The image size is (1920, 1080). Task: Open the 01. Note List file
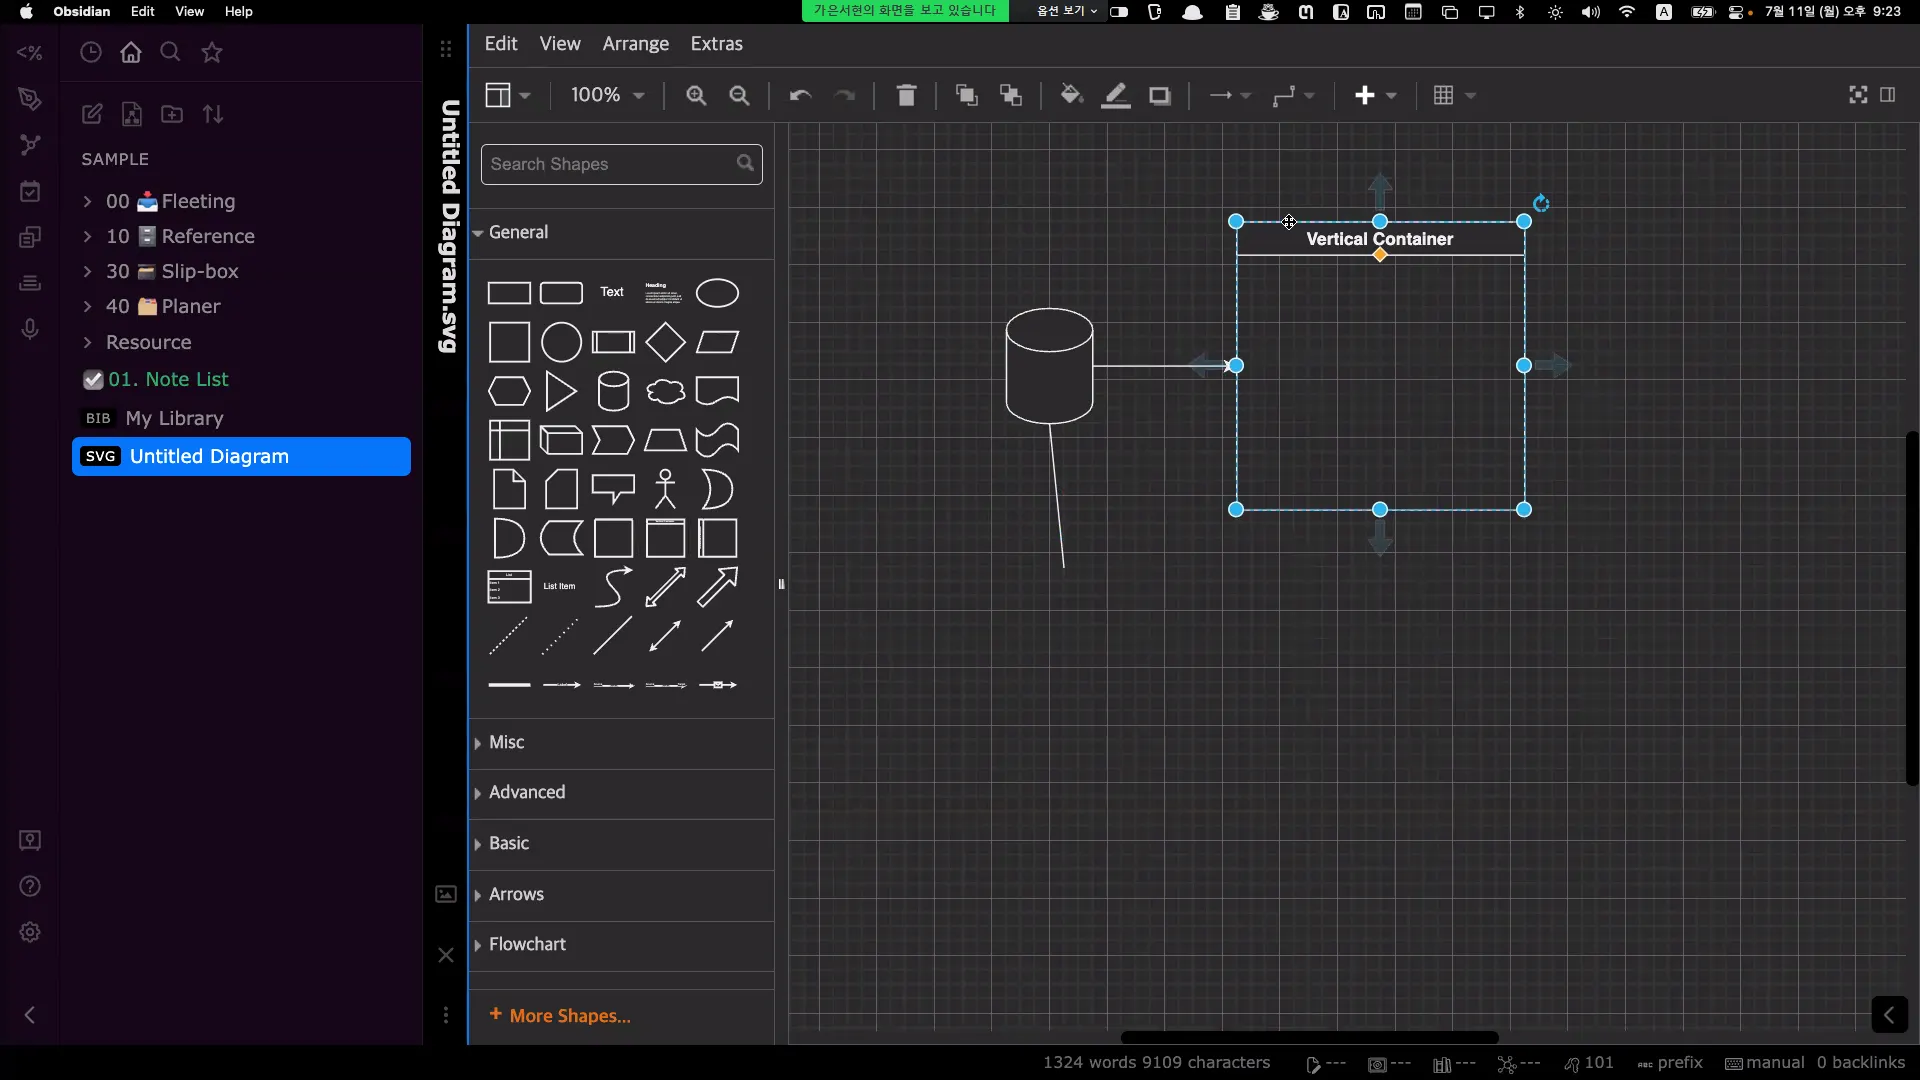point(168,379)
